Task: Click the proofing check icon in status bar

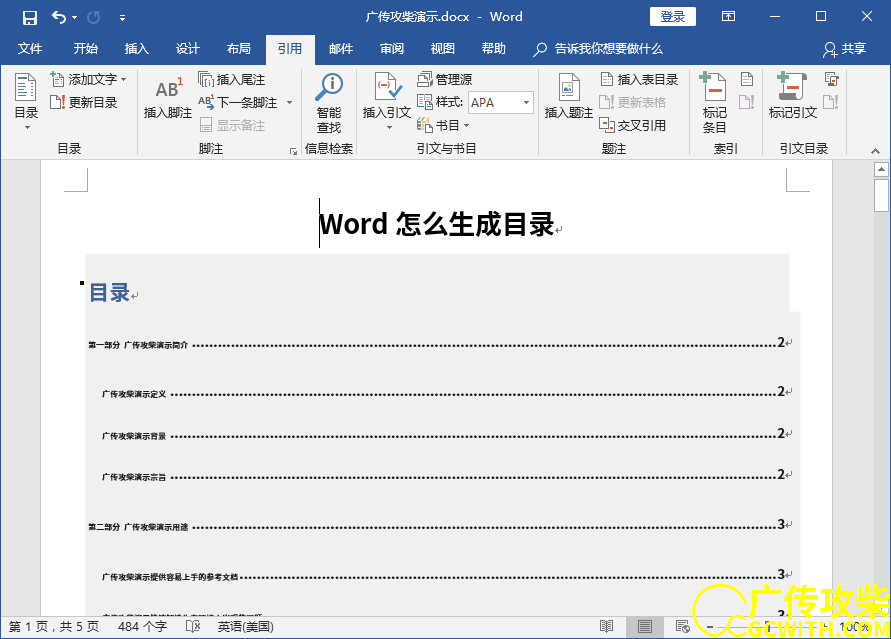Action: (193, 627)
